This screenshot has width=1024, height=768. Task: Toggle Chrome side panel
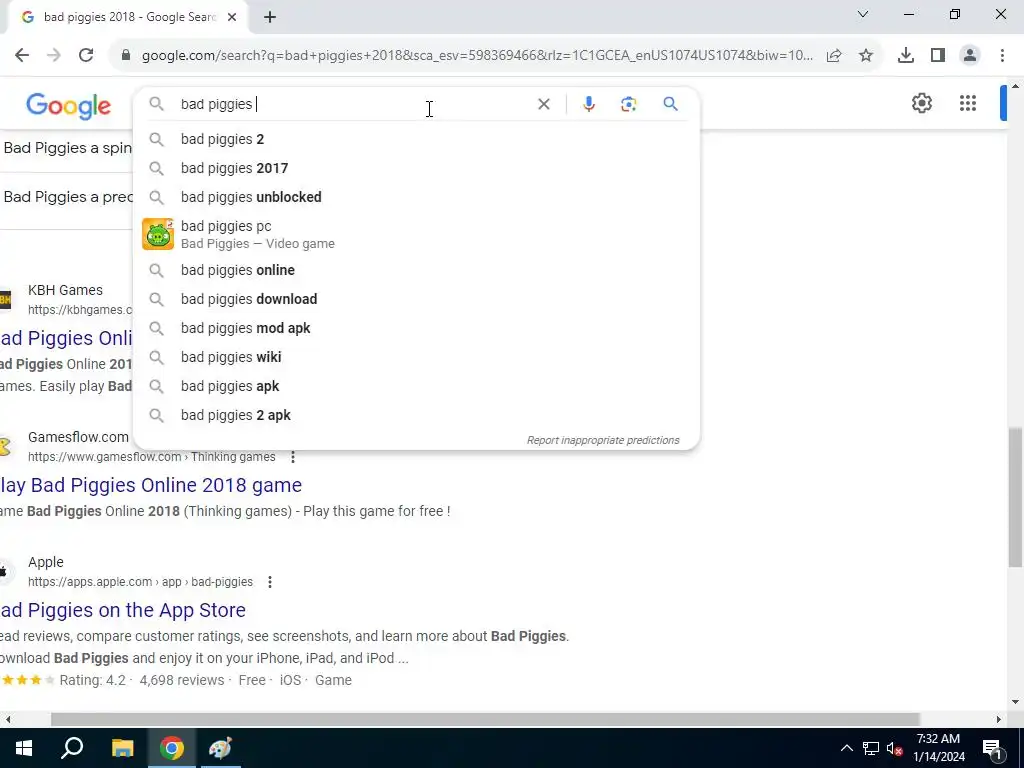tap(938, 56)
